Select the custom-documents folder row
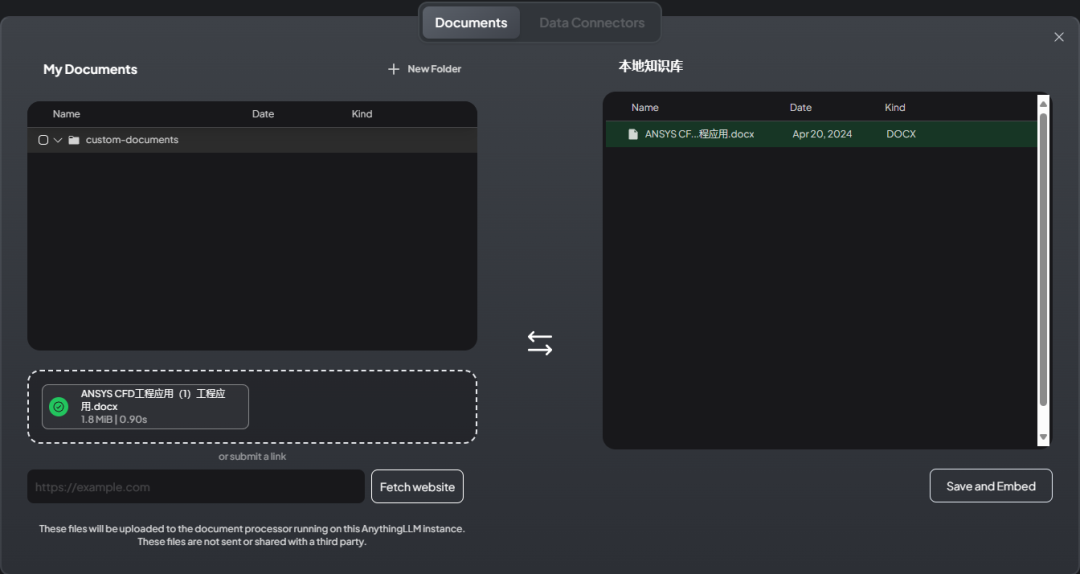Image resolution: width=1080 pixels, height=574 pixels. pos(250,140)
